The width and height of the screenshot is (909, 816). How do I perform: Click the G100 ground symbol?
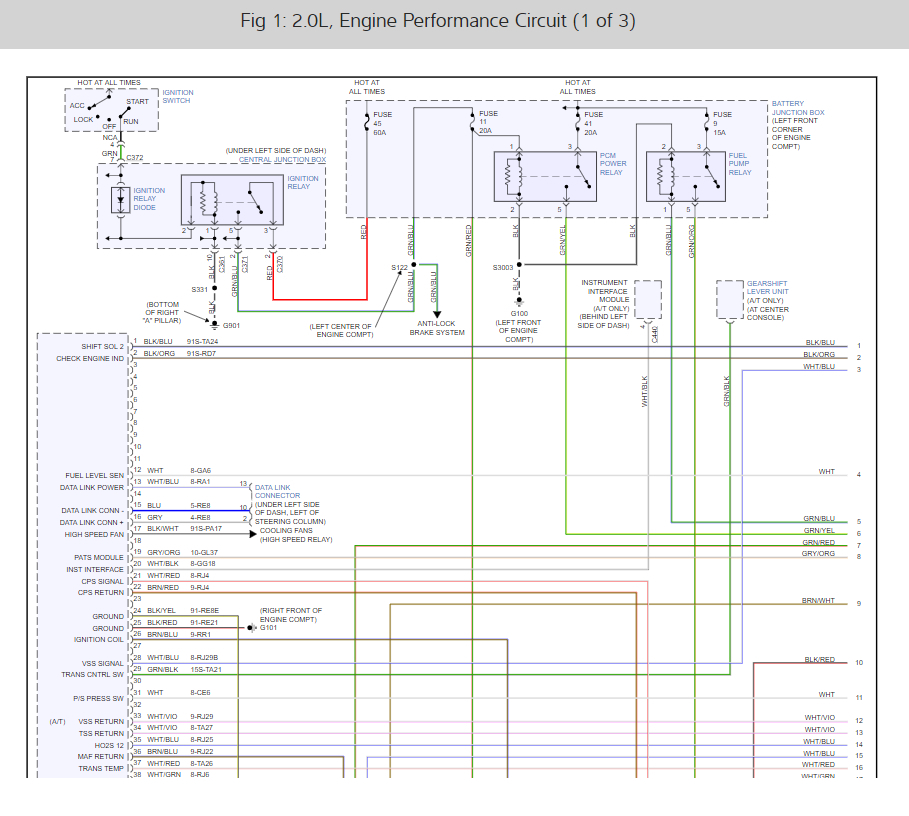pyautogui.click(x=518, y=304)
